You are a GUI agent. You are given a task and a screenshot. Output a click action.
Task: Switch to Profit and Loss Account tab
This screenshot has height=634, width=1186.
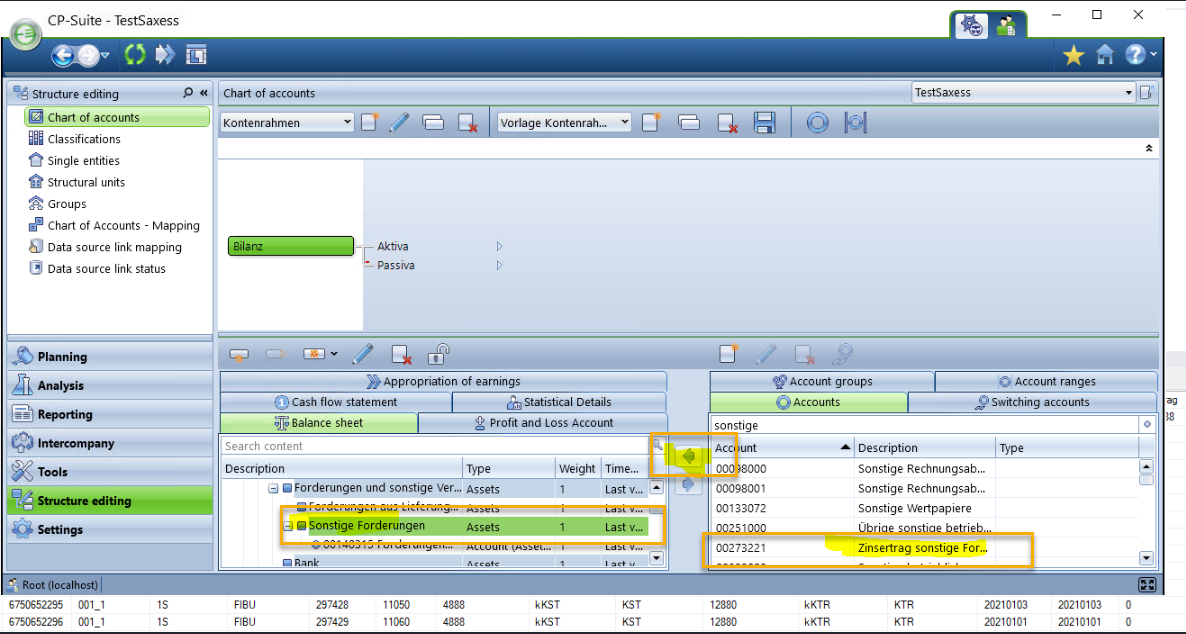pos(542,423)
